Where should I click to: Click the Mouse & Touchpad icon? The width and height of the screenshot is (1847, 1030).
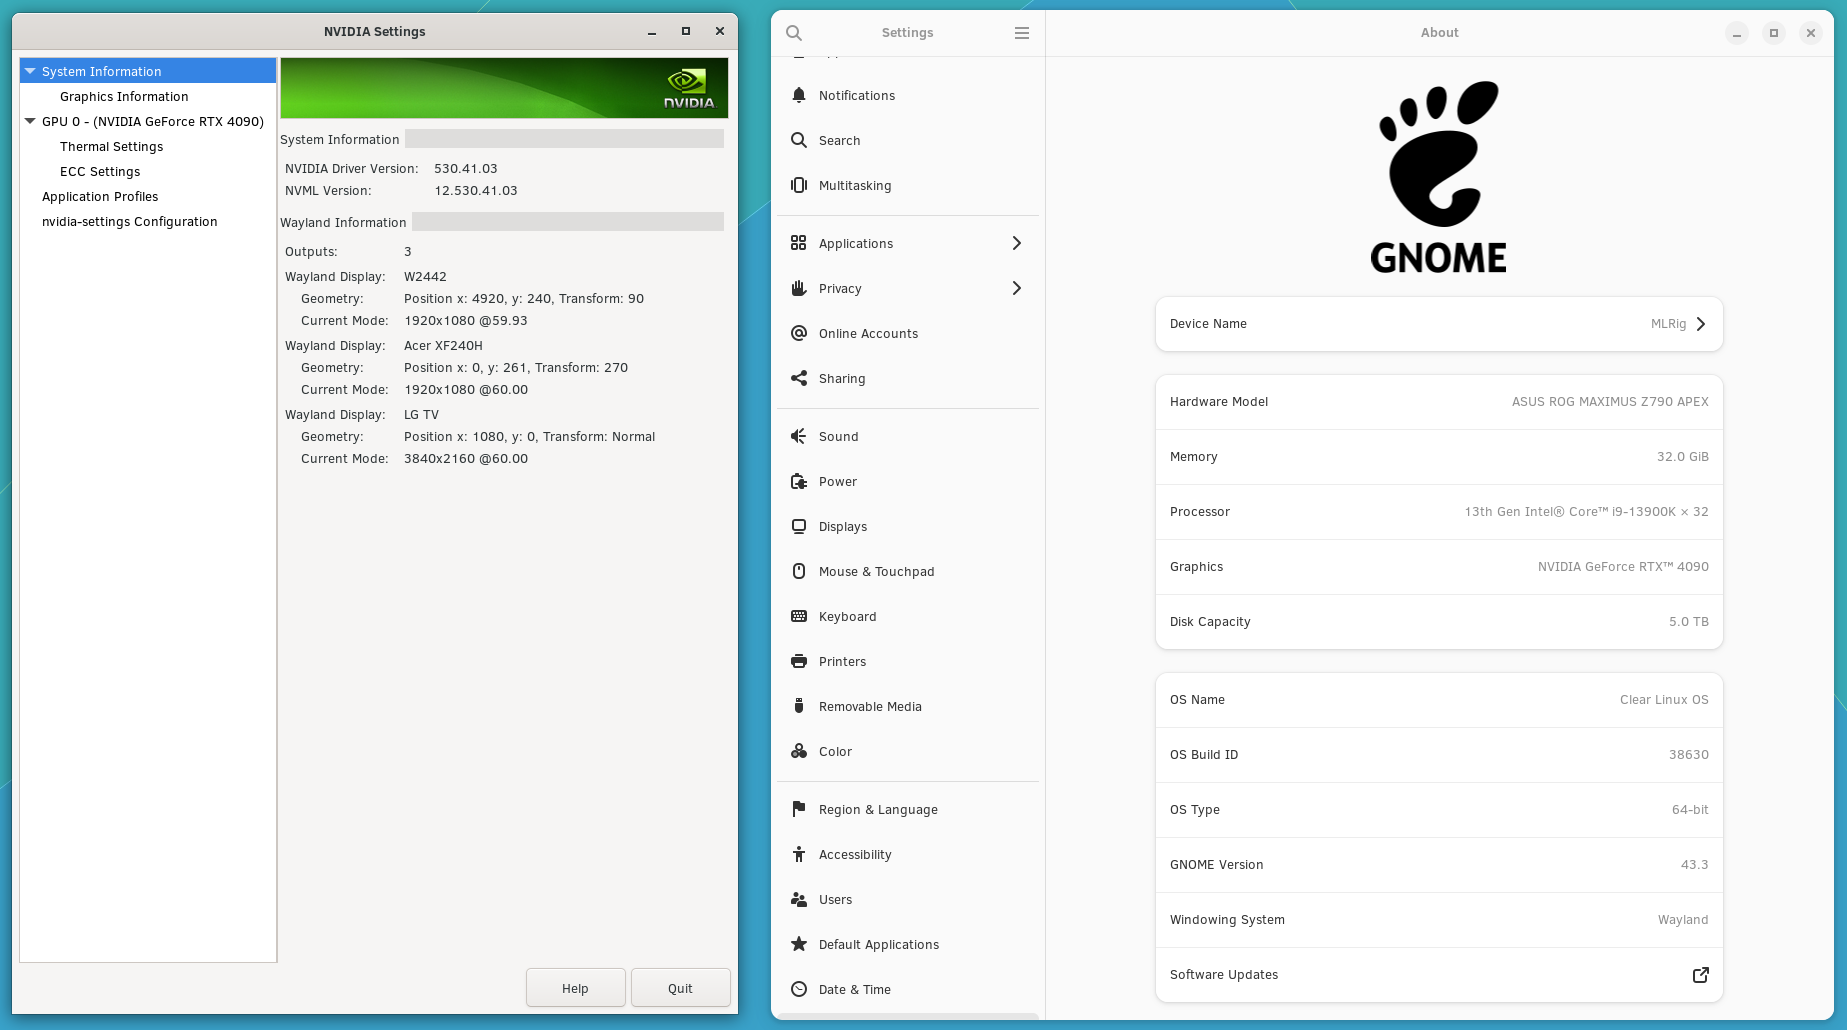(799, 571)
